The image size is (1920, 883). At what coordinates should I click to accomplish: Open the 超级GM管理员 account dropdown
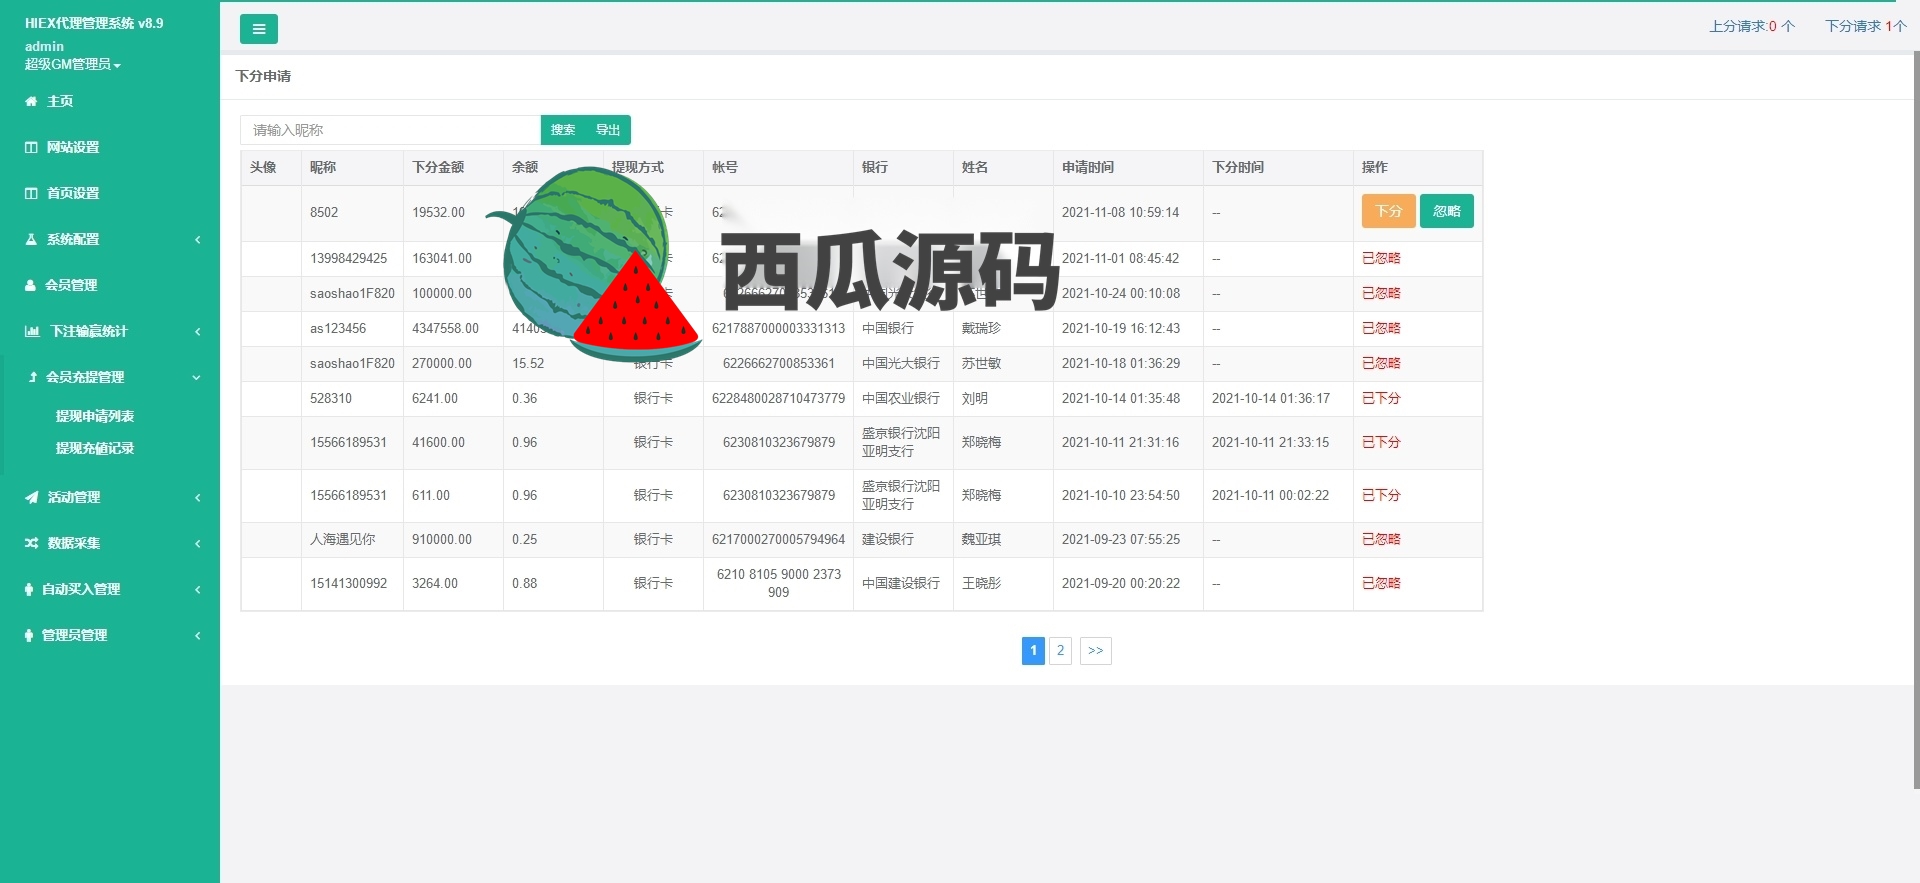[73, 64]
